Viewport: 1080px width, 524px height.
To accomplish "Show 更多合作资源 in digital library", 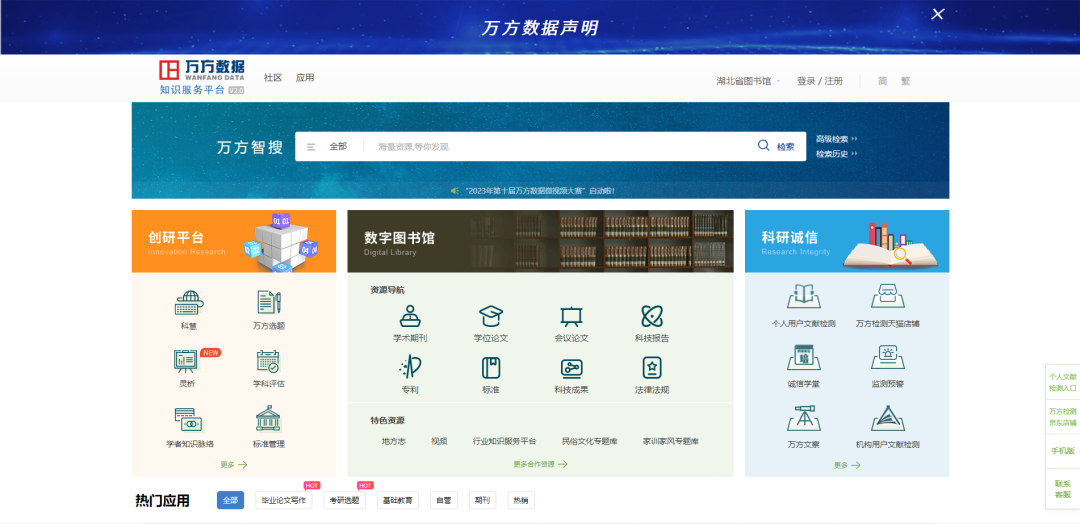I will [x=540, y=464].
